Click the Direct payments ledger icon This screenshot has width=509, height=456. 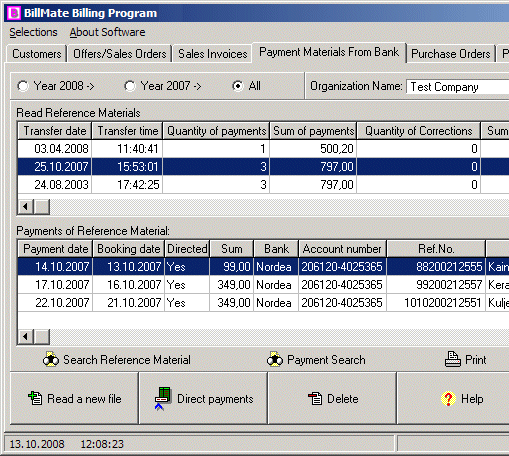click(163, 398)
